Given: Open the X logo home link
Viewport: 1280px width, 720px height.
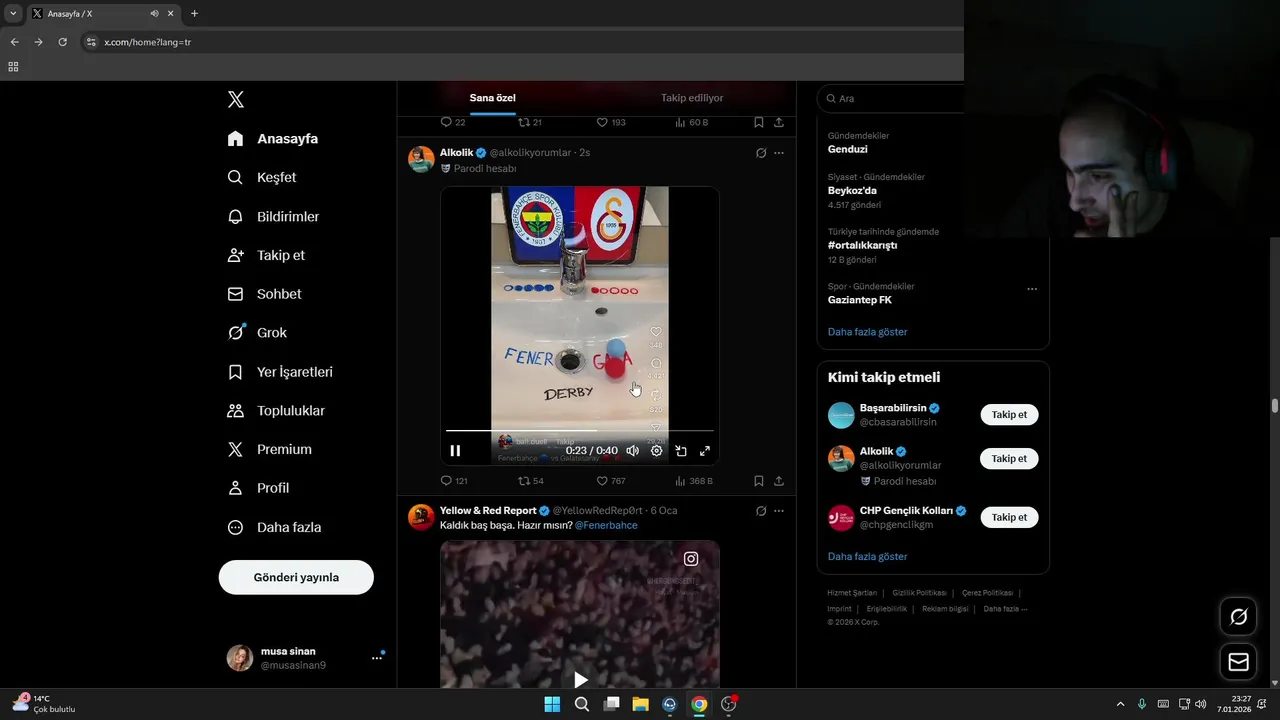Looking at the screenshot, I should point(236,99).
